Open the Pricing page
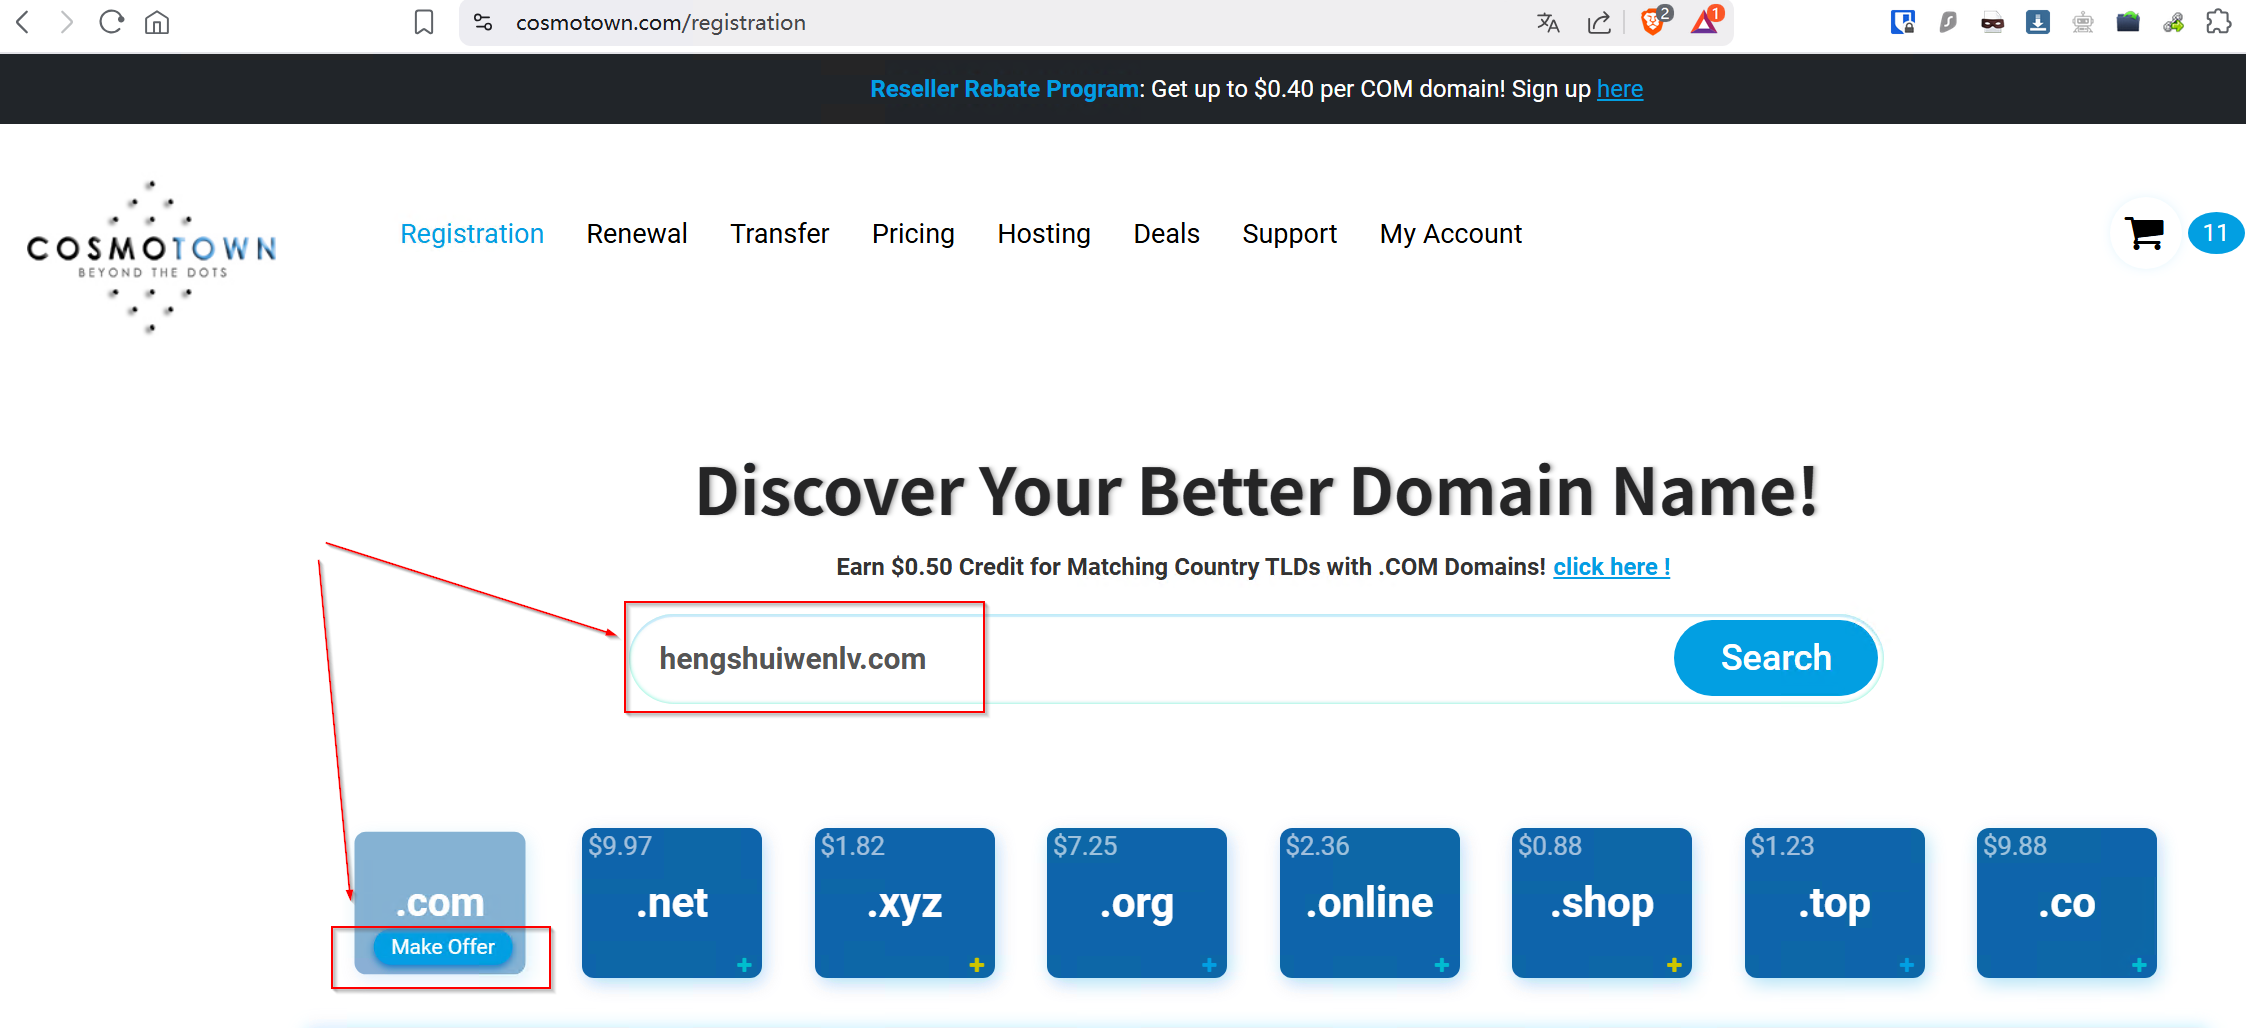This screenshot has width=2246, height=1028. (x=913, y=234)
